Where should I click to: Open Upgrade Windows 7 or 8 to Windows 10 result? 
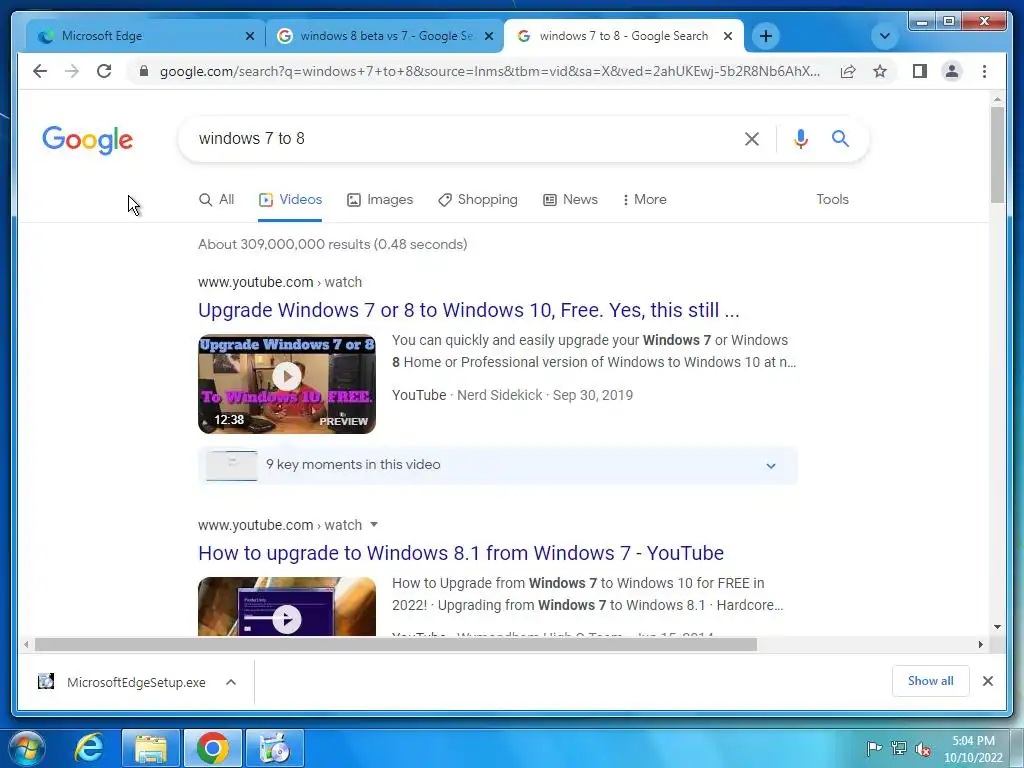(468, 310)
